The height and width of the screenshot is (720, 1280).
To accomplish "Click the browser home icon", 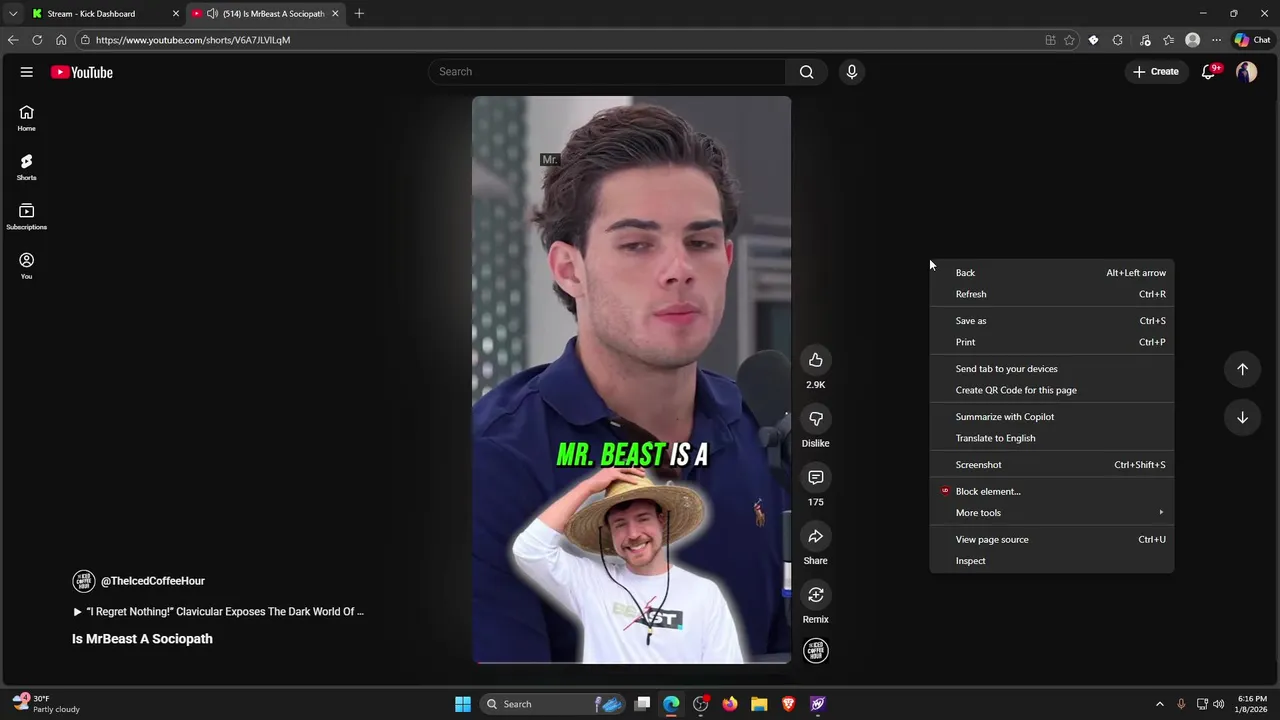I will click(61, 40).
